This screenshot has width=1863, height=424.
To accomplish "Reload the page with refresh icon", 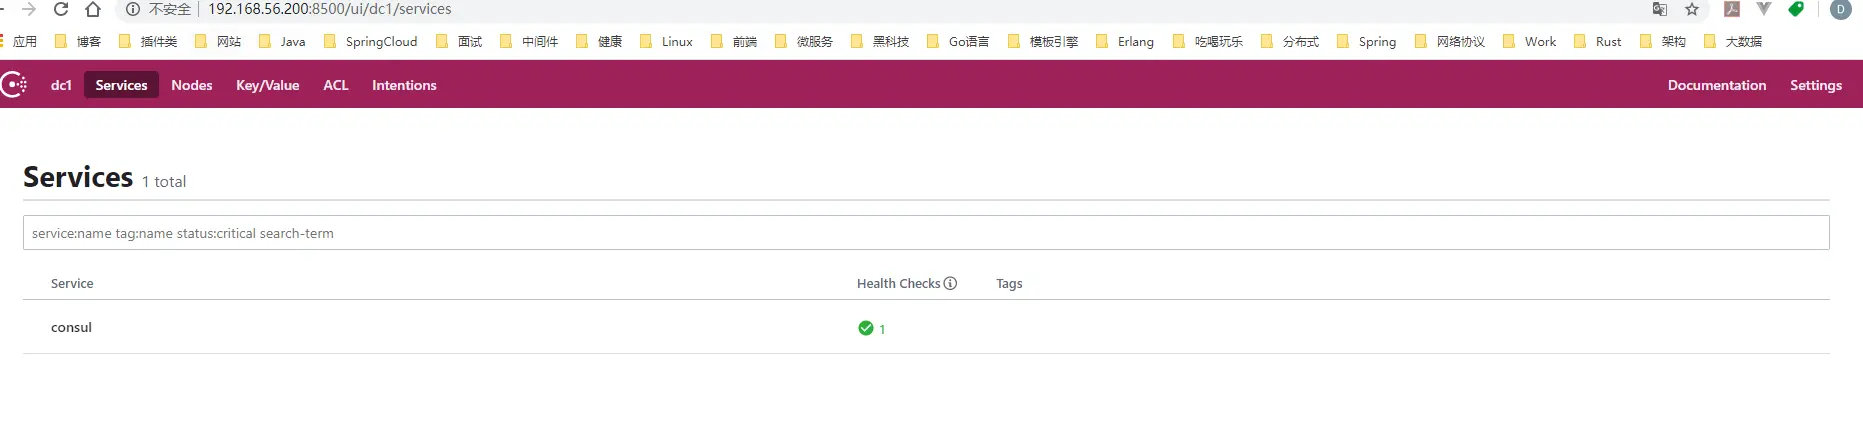I will point(61,9).
